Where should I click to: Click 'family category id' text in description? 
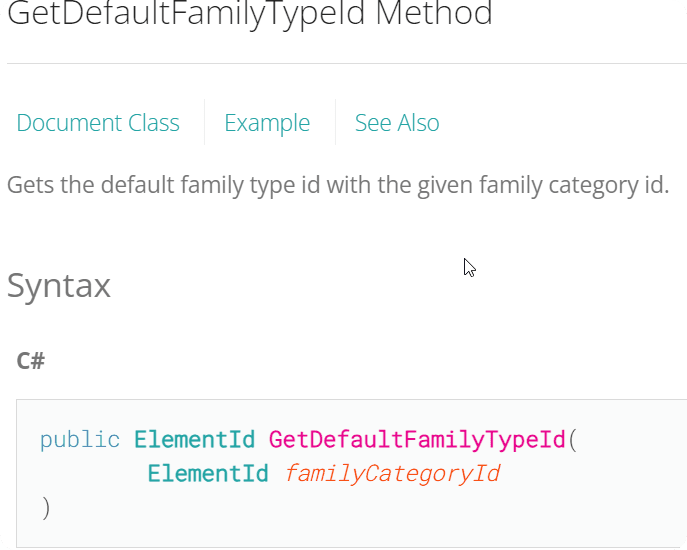(574, 185)
